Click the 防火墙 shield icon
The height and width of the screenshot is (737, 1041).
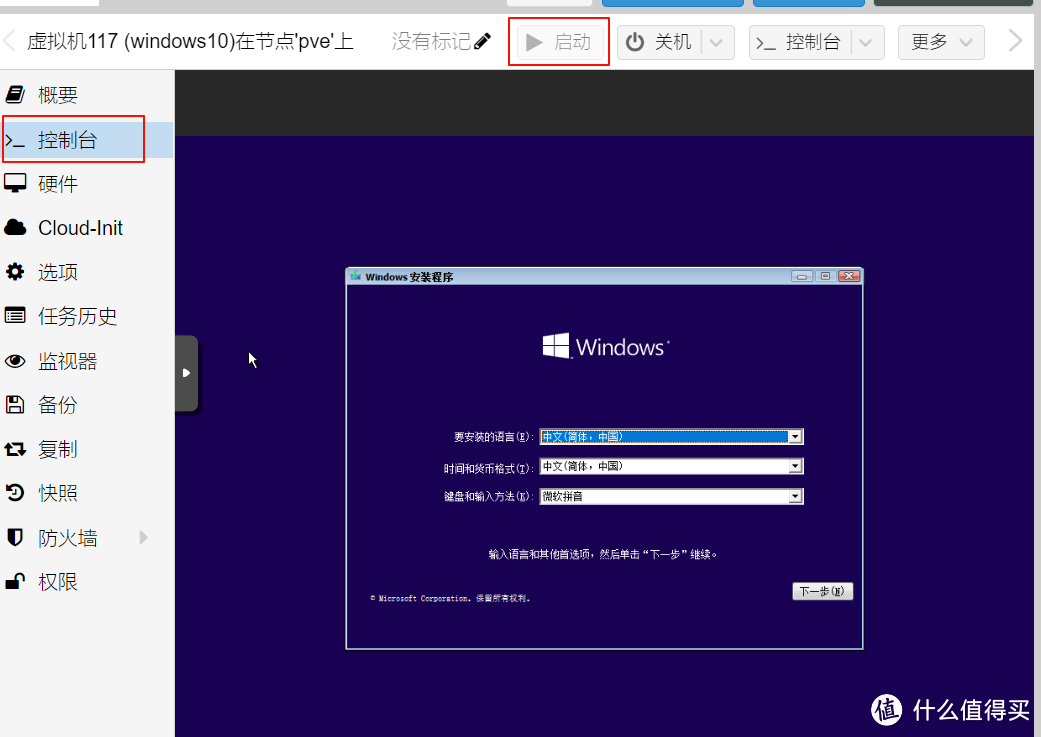[x=14, y=537]
